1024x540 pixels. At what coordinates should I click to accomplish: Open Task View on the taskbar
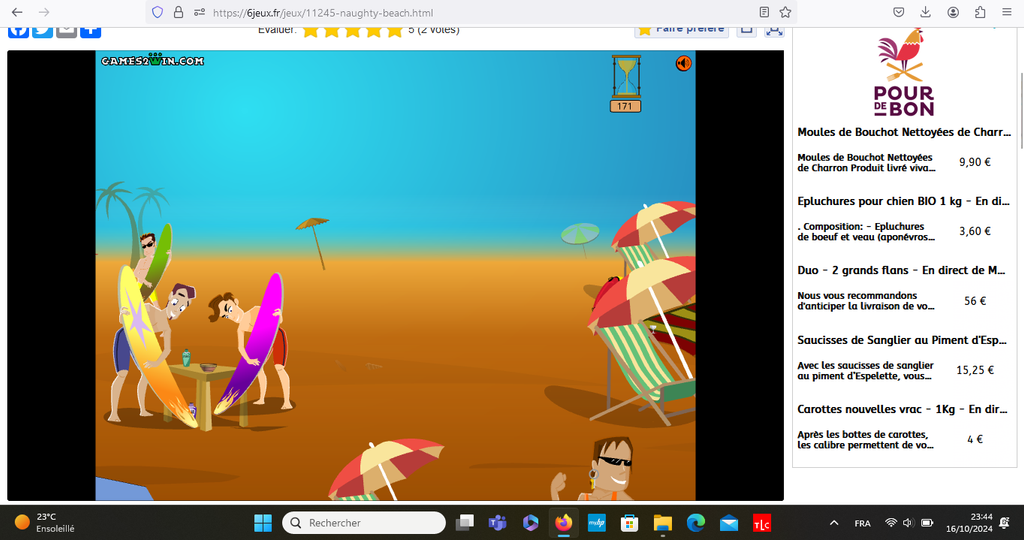[464, 522]
